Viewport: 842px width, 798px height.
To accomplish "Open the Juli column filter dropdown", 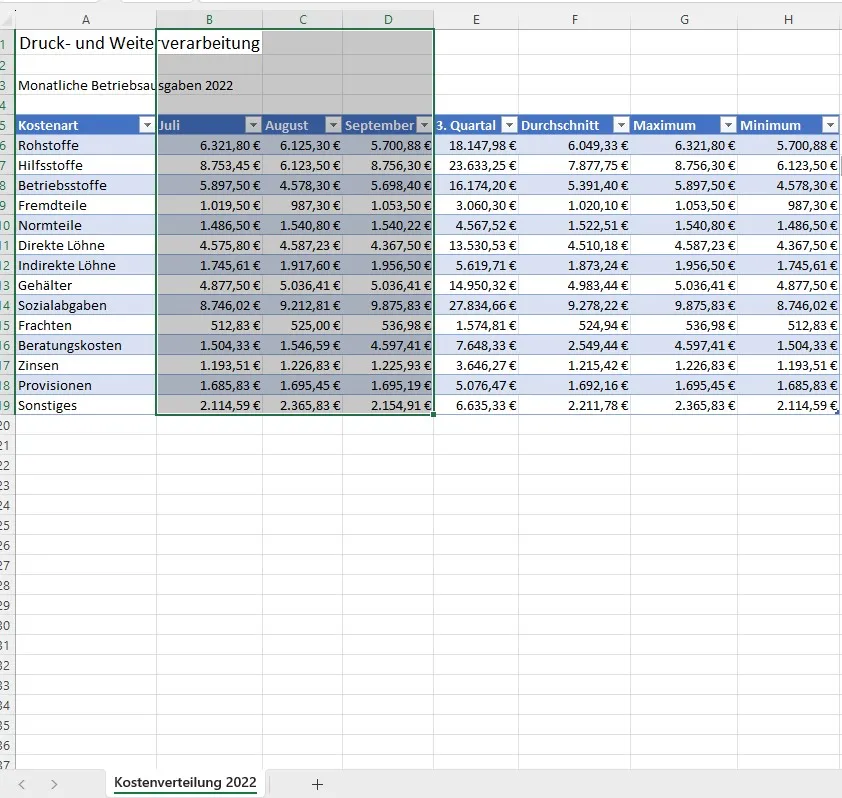I will point(252,125).
